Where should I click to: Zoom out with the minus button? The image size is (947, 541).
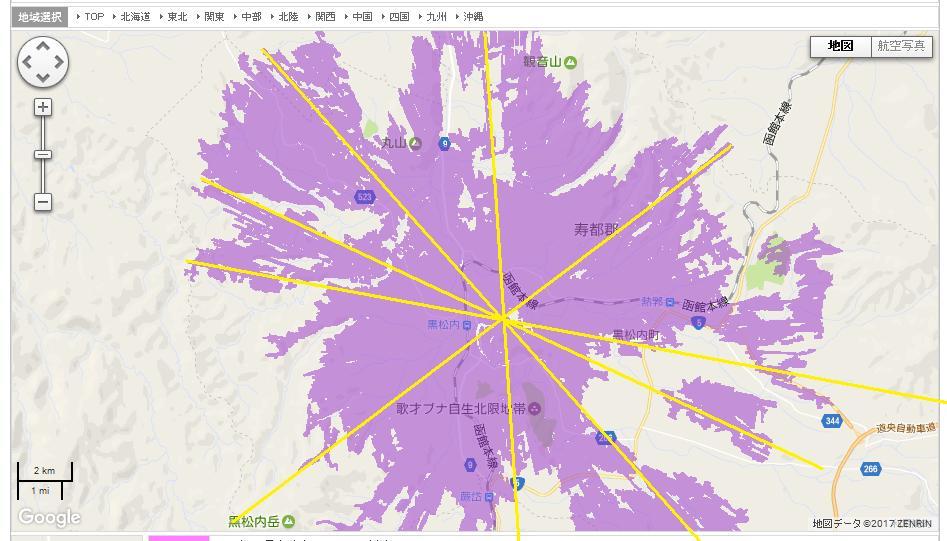(x=42, y=202)
